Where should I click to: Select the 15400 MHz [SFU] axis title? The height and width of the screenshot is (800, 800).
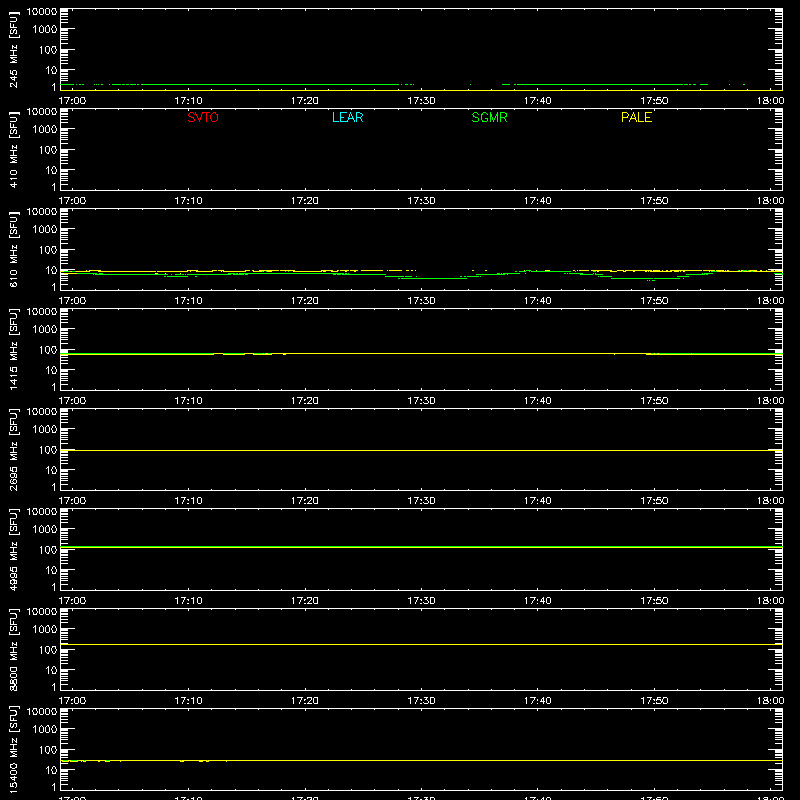coord(13,749)
